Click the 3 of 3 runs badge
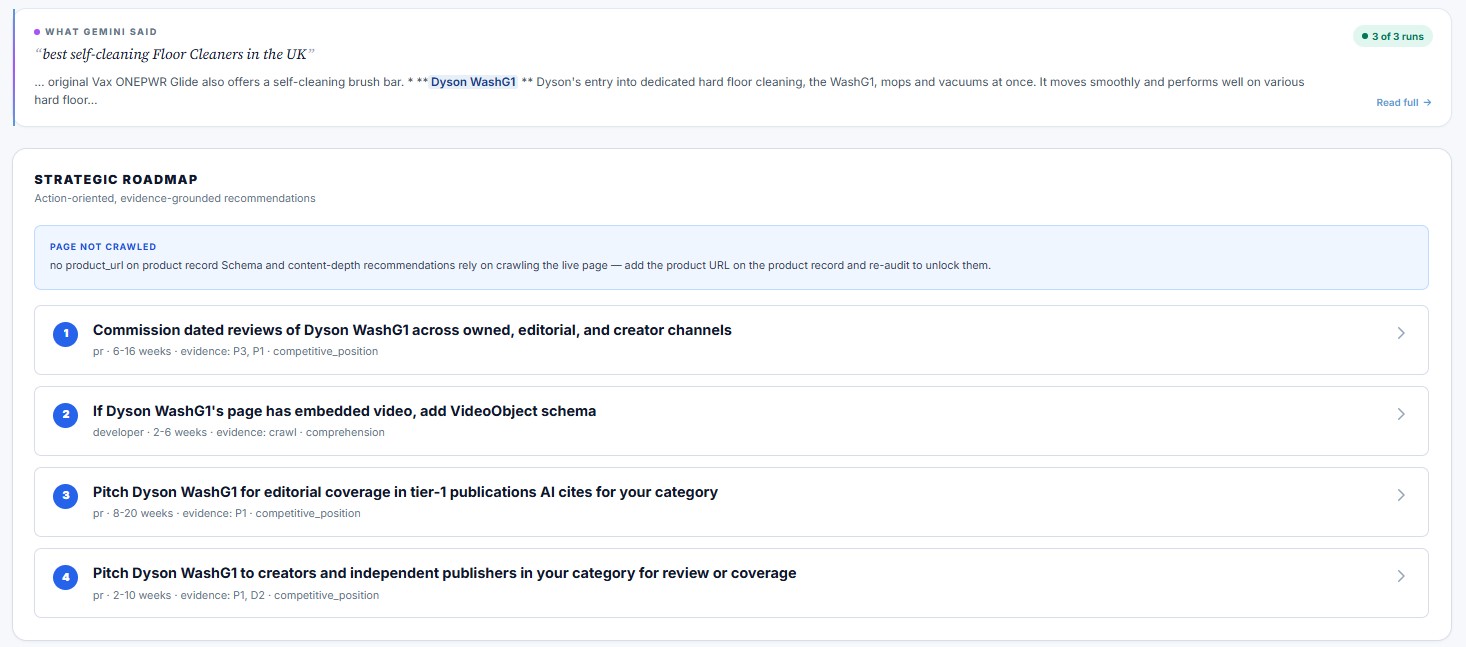Screen dimensions: 1466x647 tap(1392, 36)
